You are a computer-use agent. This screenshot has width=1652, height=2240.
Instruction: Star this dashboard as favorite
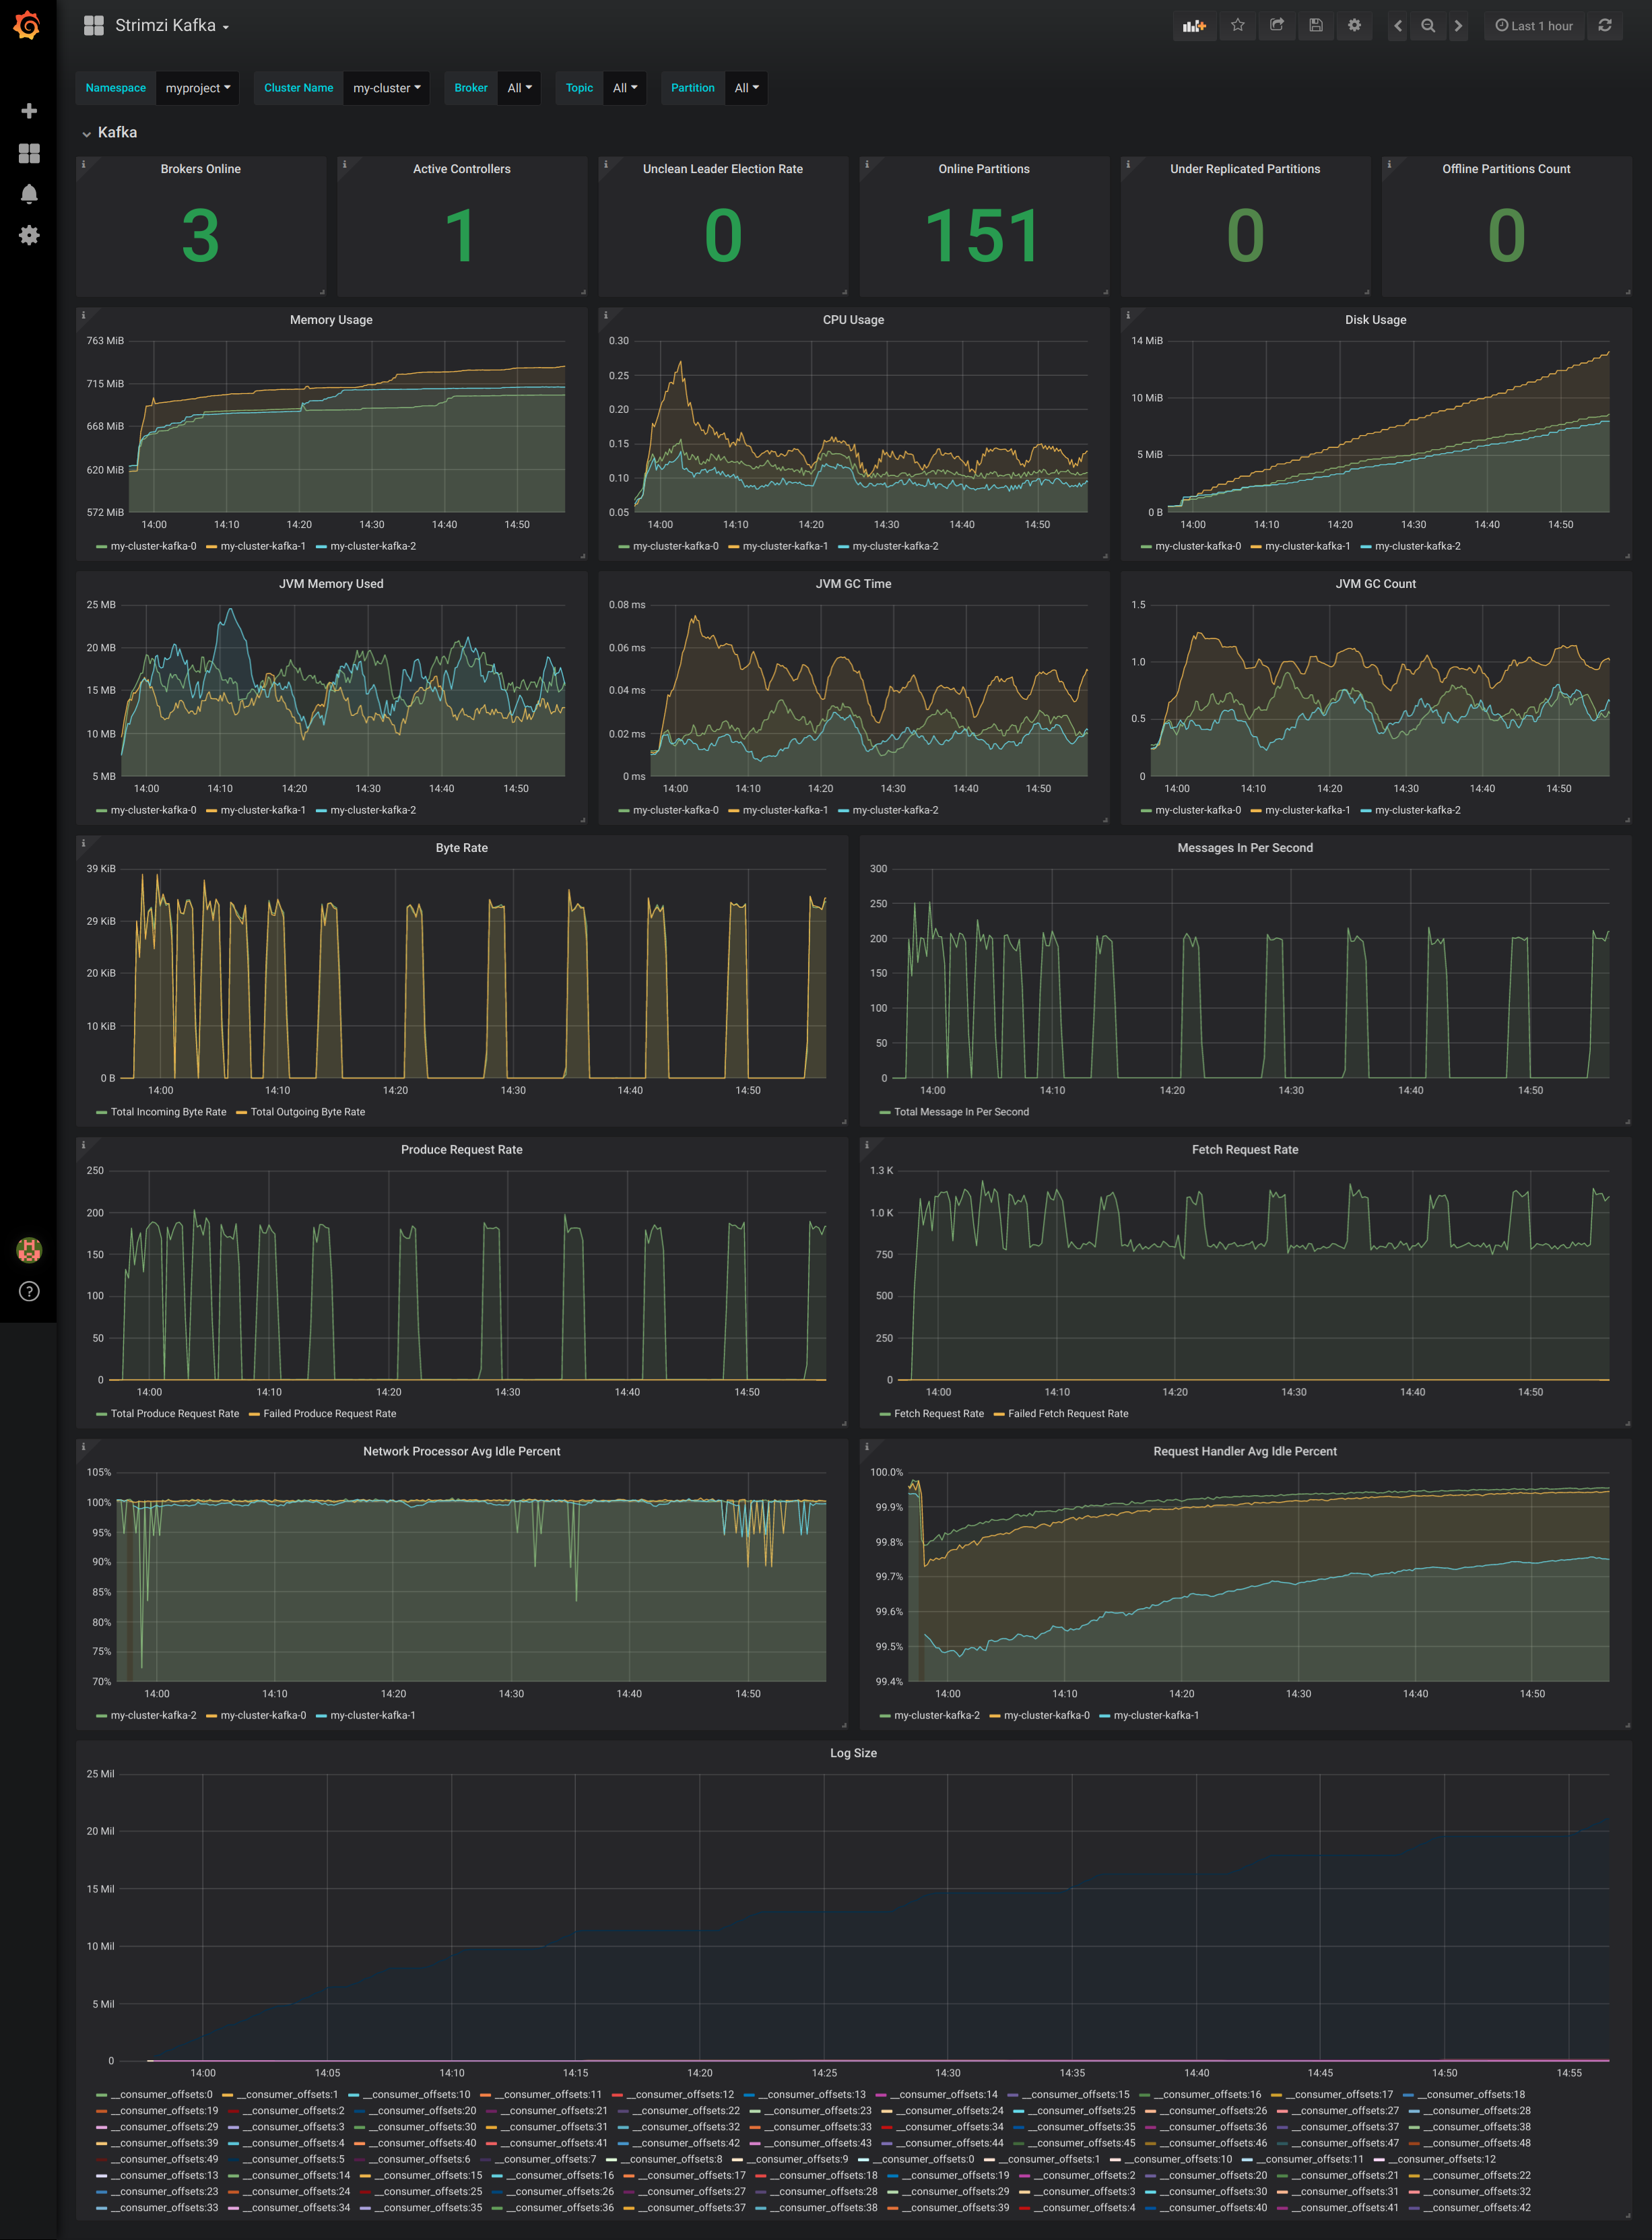click(1237, 26)
